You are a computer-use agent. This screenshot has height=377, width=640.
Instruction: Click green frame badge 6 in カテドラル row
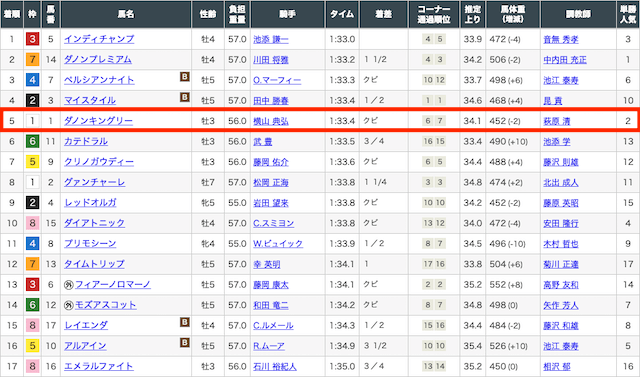(32, 141)
